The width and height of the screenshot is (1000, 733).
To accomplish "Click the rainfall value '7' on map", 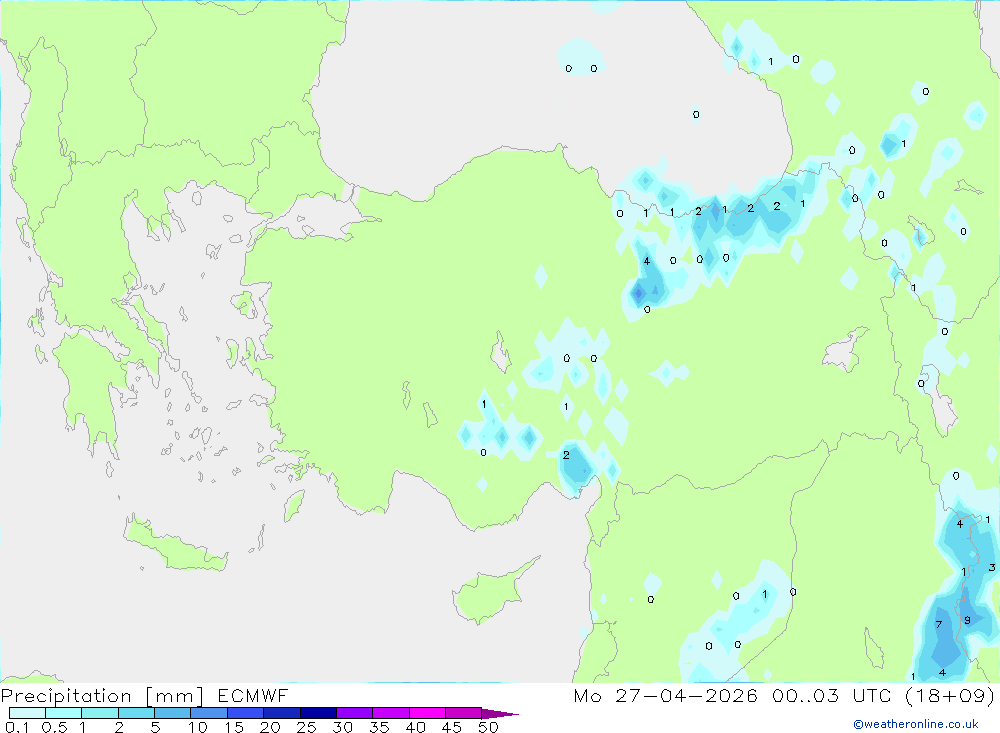I will coord(938,625).
